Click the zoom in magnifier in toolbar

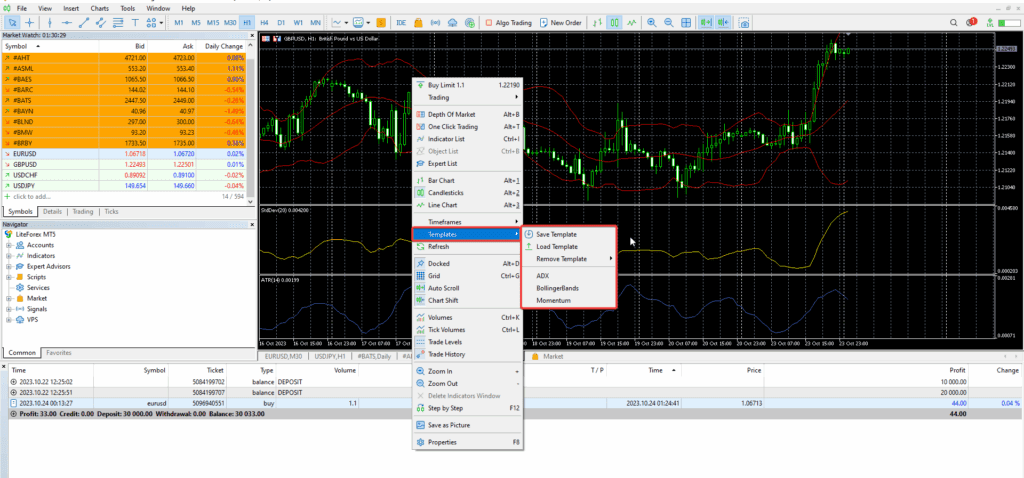[x=652, y=21]
